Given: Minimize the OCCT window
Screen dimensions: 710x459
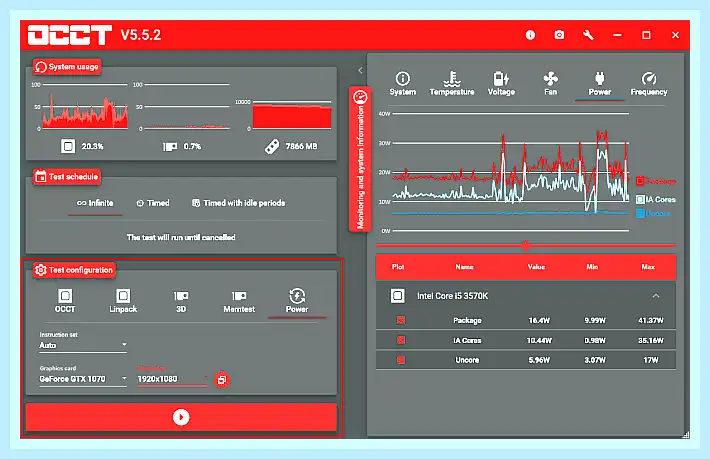Looking at the screenshot, I should [x=617, y=35].
